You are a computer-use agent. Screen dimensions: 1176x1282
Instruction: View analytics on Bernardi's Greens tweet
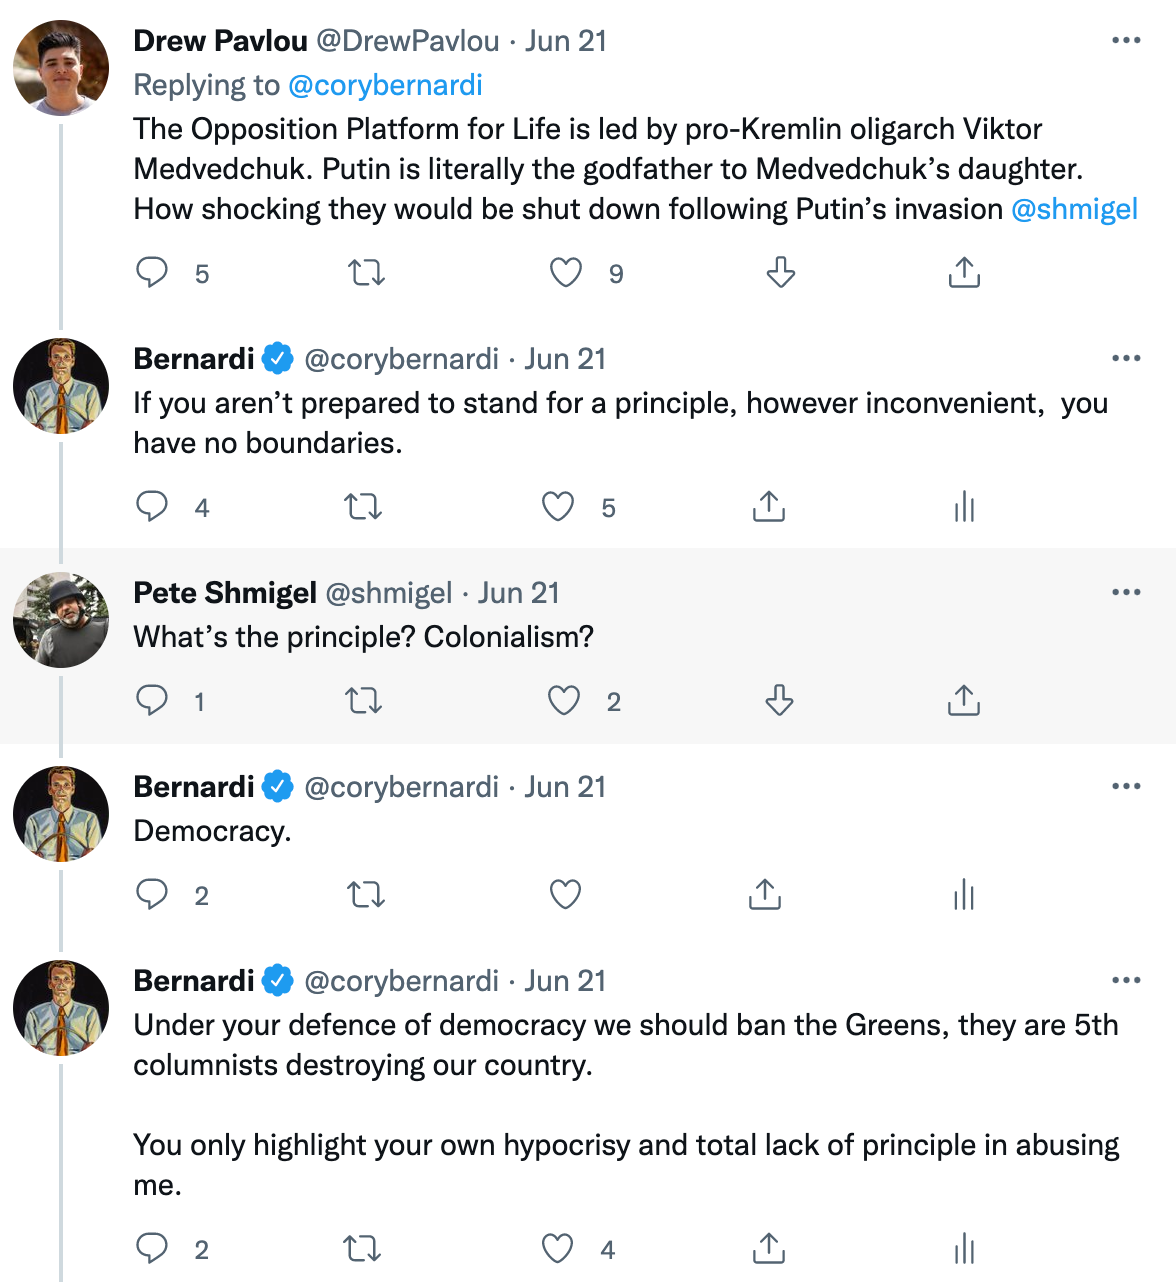(964, 1248)
